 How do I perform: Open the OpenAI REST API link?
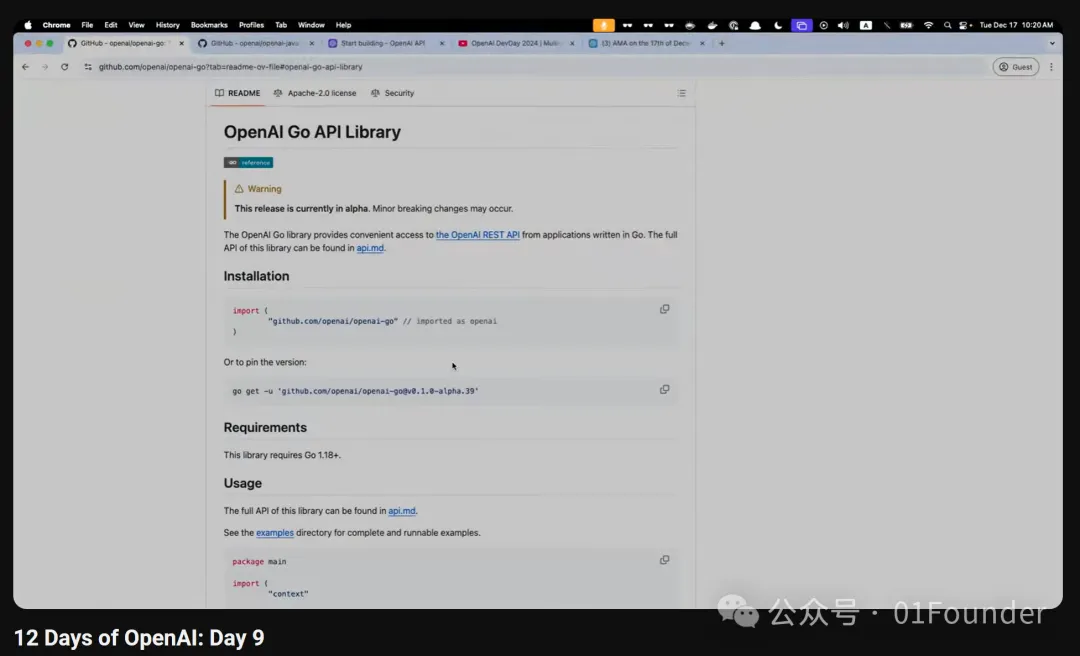pyautogui.click(x=477, y=235)
